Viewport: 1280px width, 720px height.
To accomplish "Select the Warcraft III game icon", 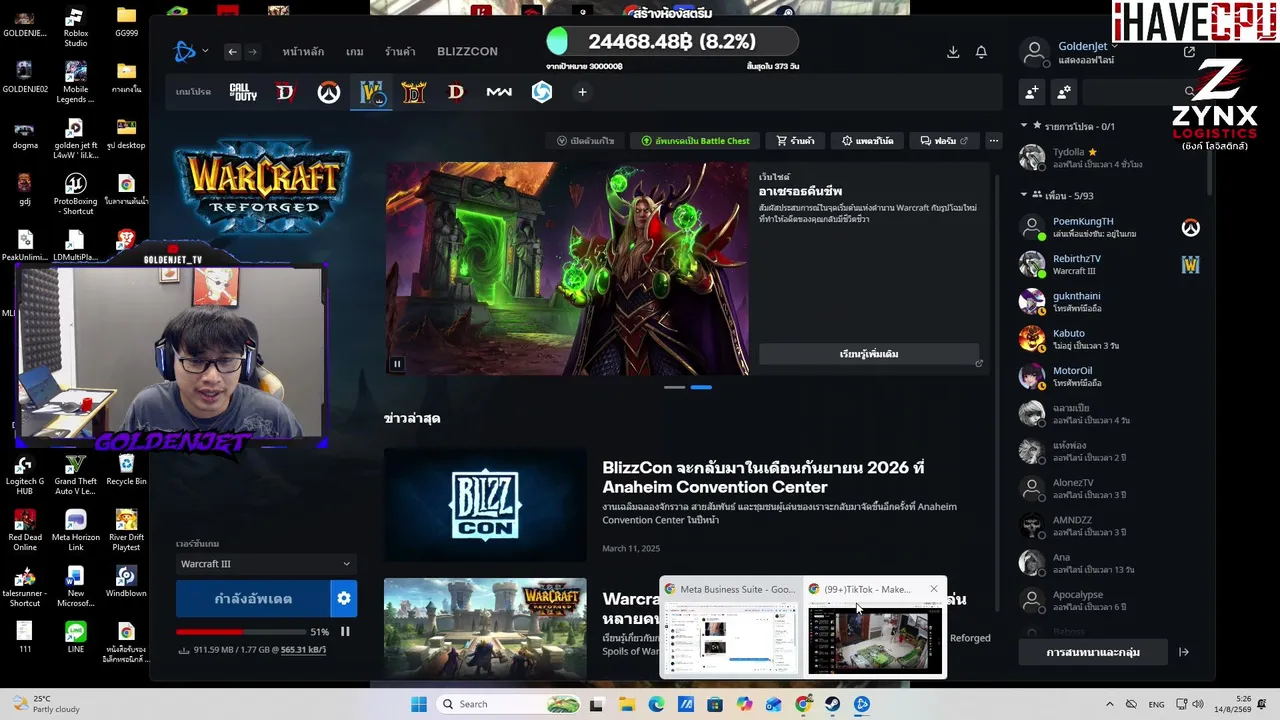I will [x=371, y=92].
